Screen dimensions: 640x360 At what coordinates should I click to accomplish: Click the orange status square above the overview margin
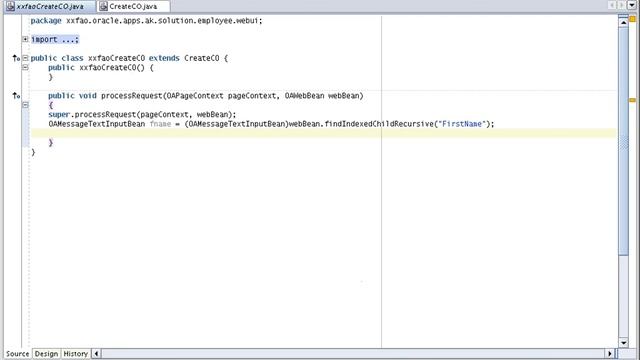click(x=632, y=19)
